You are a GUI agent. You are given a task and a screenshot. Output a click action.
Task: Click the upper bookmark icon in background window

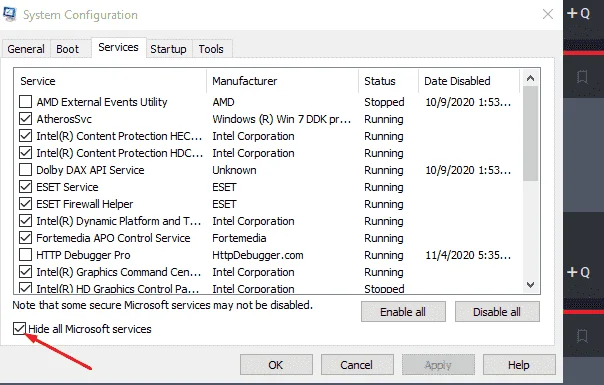[582, 77]
